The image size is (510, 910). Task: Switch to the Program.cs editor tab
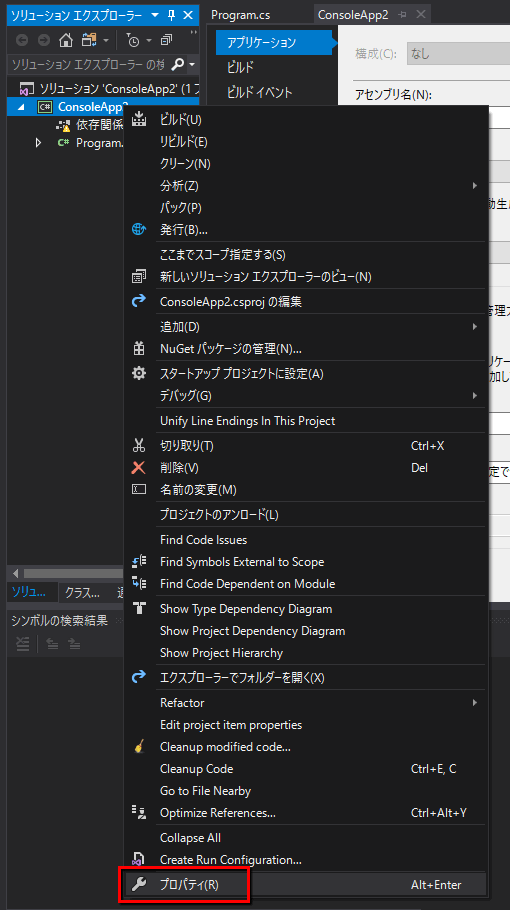241,15
